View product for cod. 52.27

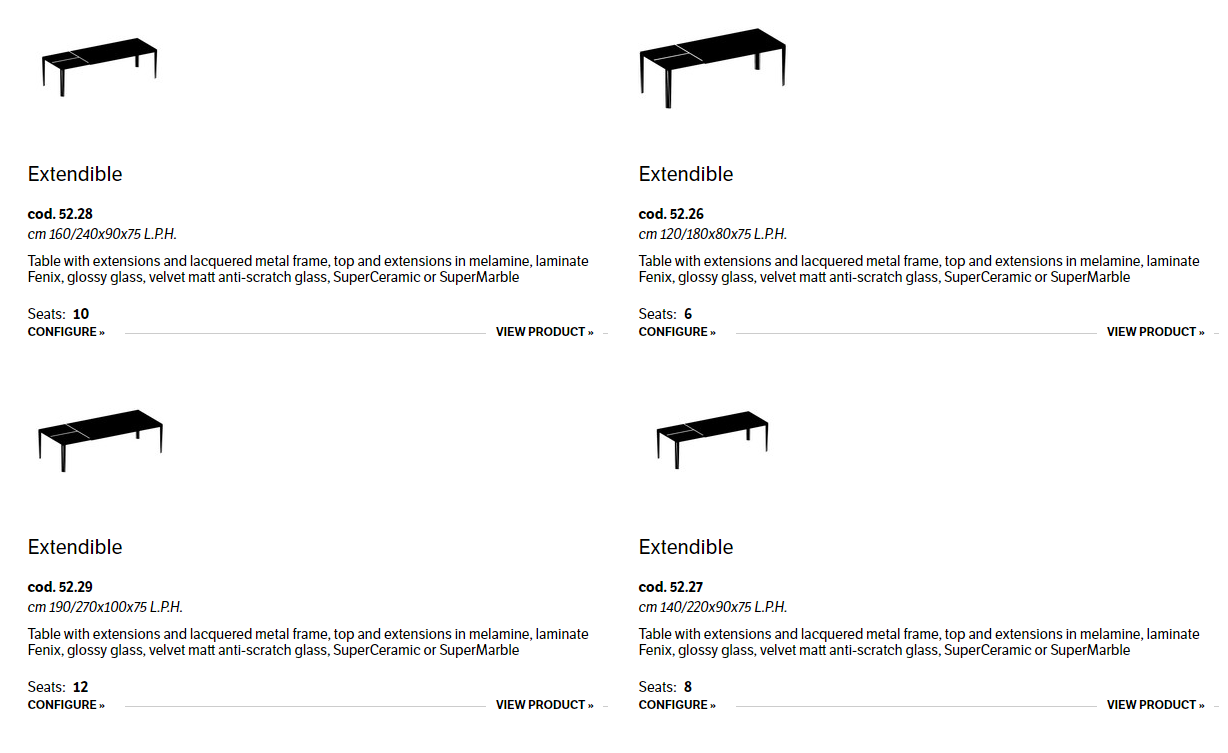[x=1155, y=705]
